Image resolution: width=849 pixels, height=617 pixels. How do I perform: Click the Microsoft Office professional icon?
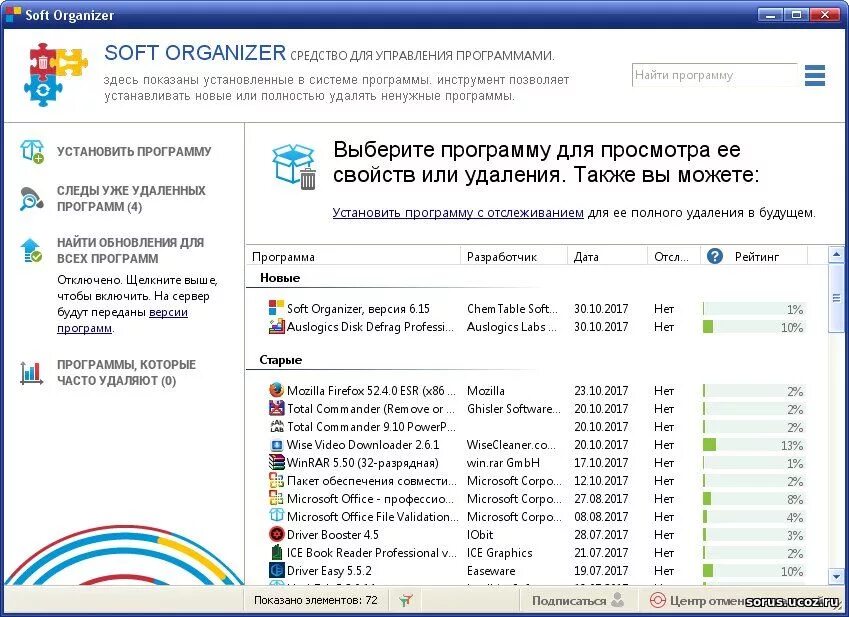[276, 498]
